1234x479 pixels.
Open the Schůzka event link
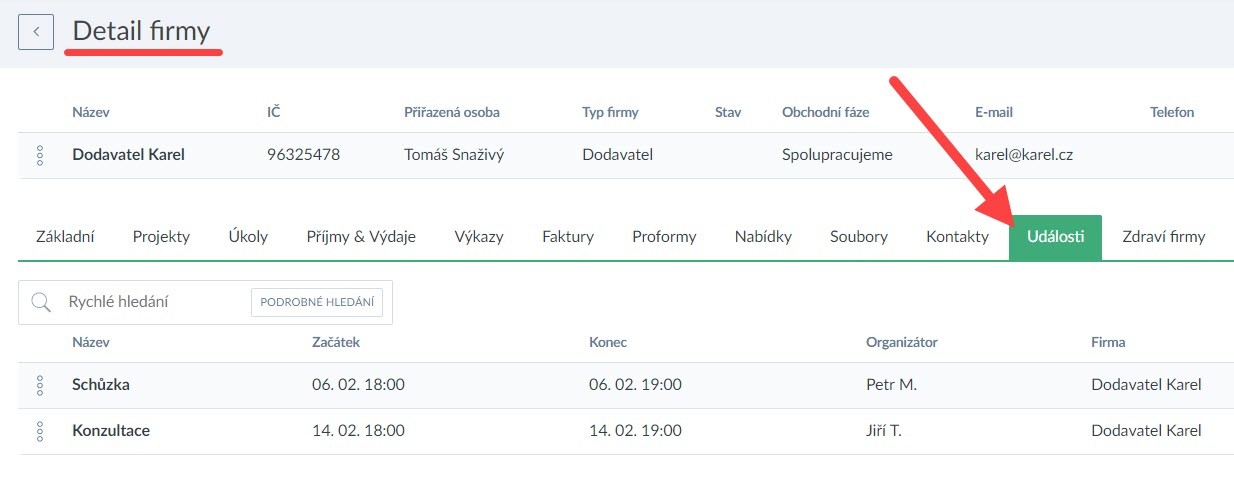[101, 385]
